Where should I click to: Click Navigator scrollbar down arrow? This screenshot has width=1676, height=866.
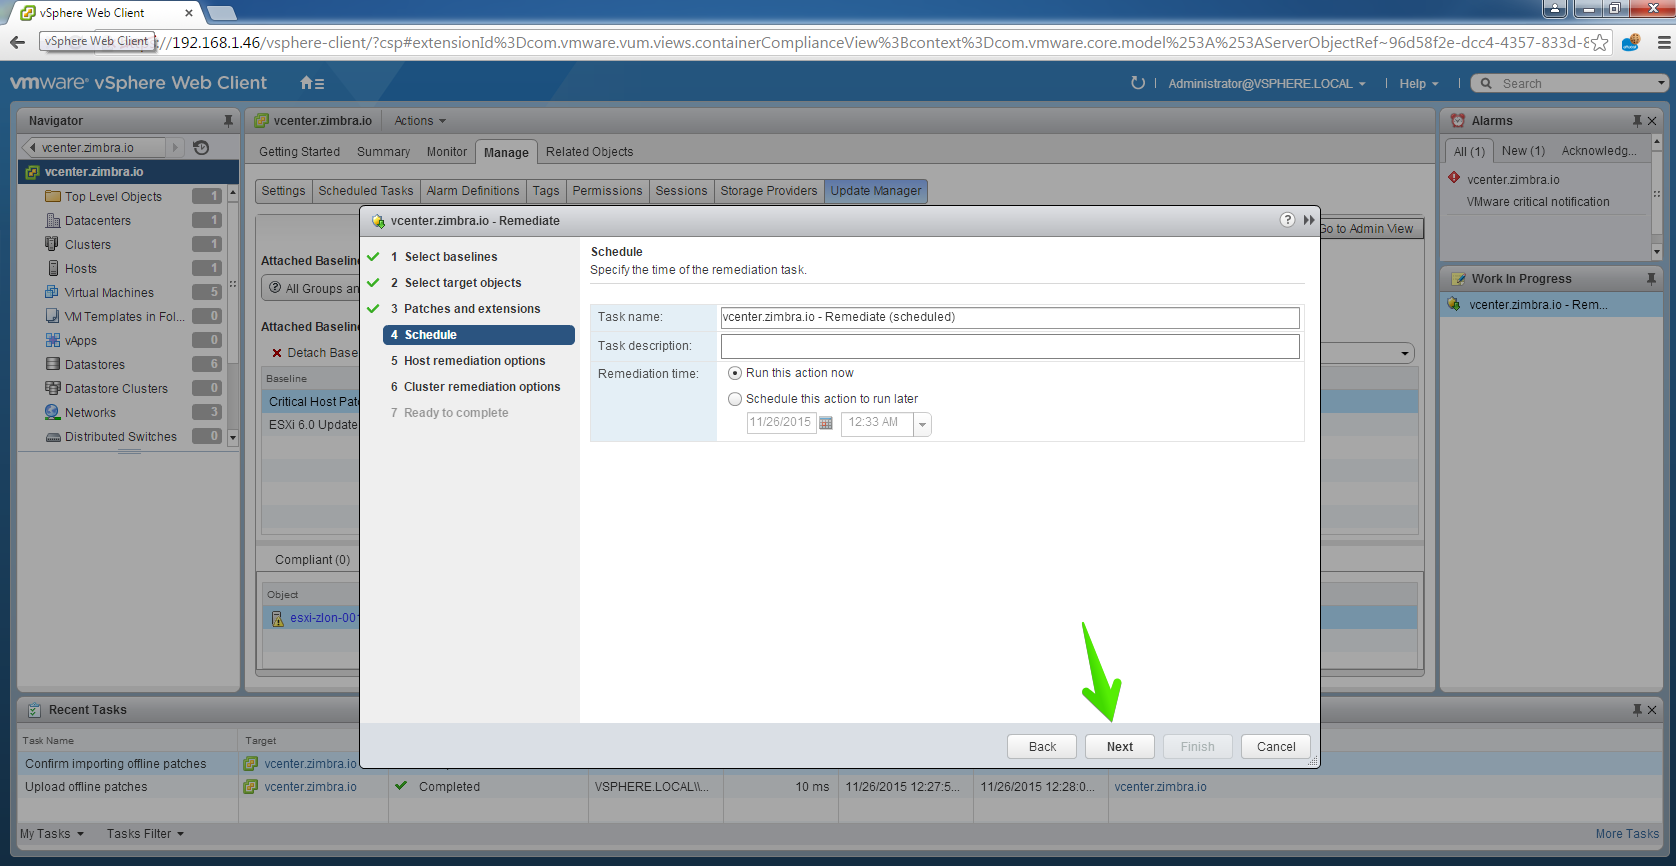tap(233, 437)
